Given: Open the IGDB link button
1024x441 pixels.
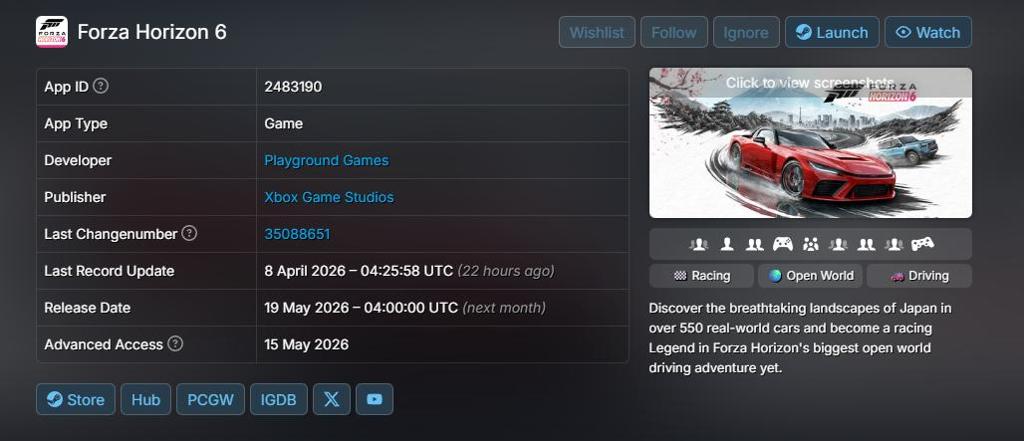Looking at the screenshot, I should point(279,399).
